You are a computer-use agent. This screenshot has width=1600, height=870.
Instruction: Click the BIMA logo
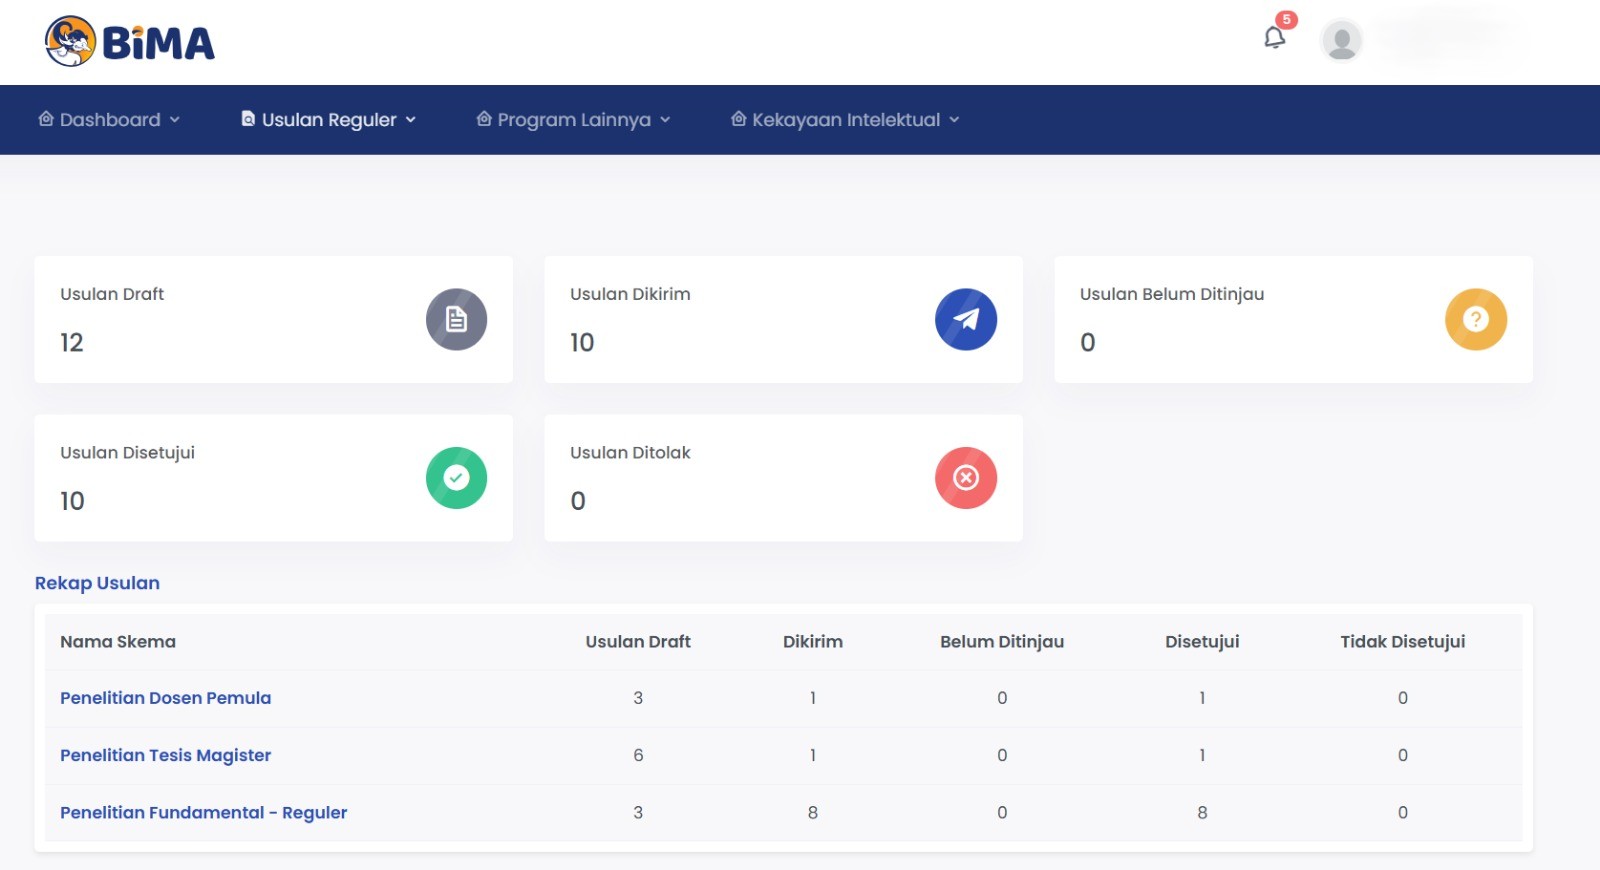click(130, 42)
